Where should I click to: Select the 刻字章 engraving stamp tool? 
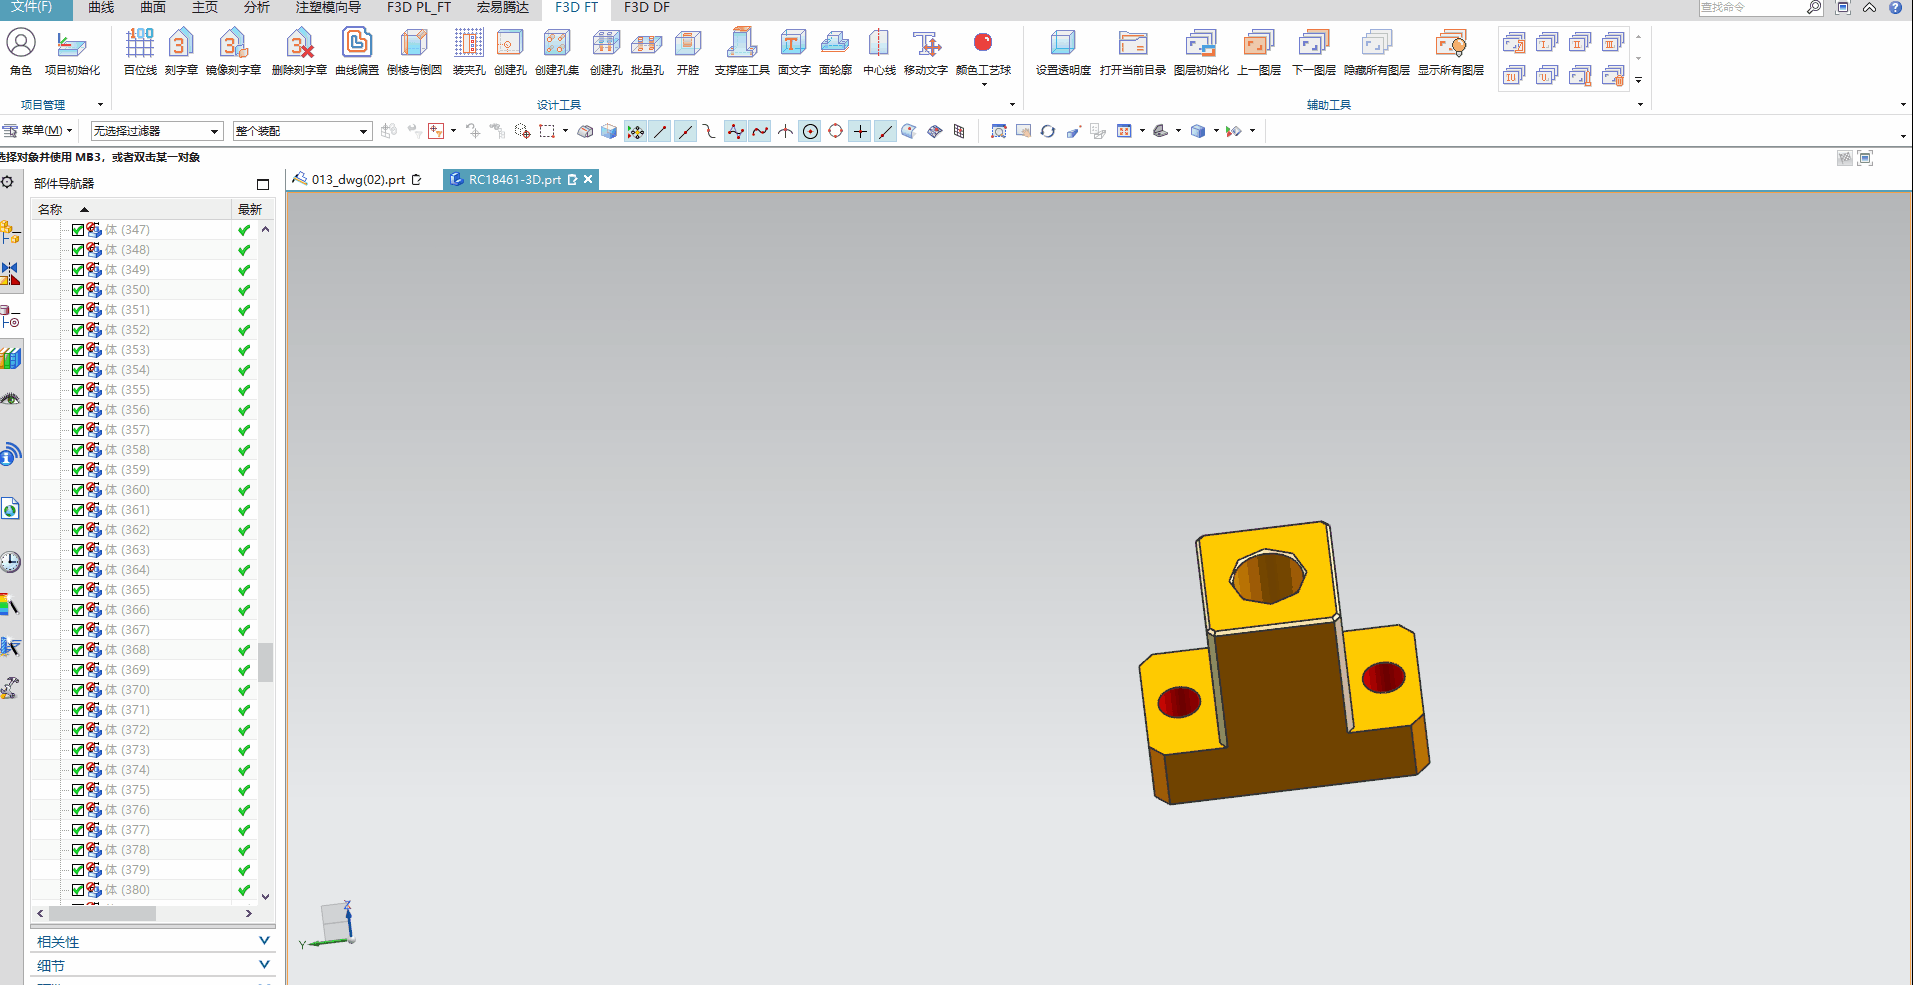[181, 51]
